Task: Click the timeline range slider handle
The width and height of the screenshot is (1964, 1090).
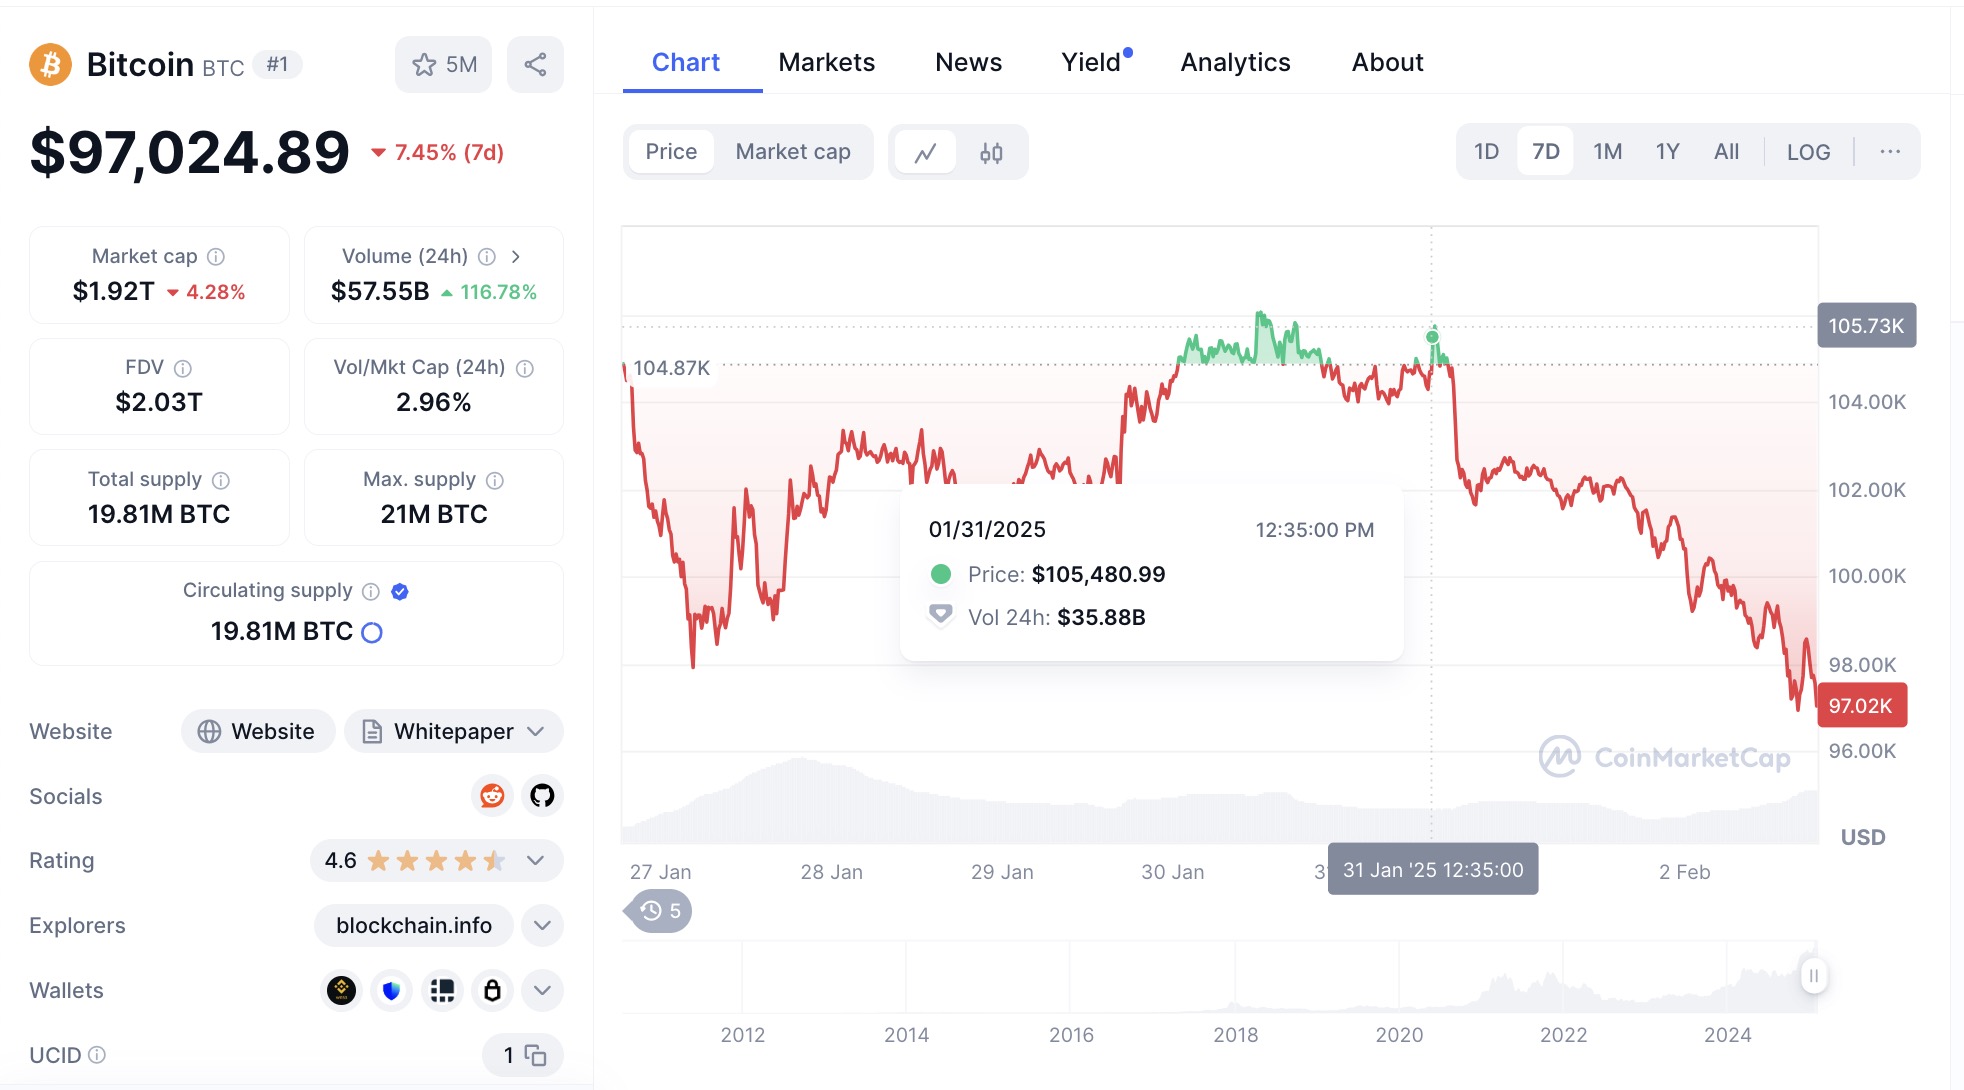Action: pyautogui.click(x=1814, y=976)
